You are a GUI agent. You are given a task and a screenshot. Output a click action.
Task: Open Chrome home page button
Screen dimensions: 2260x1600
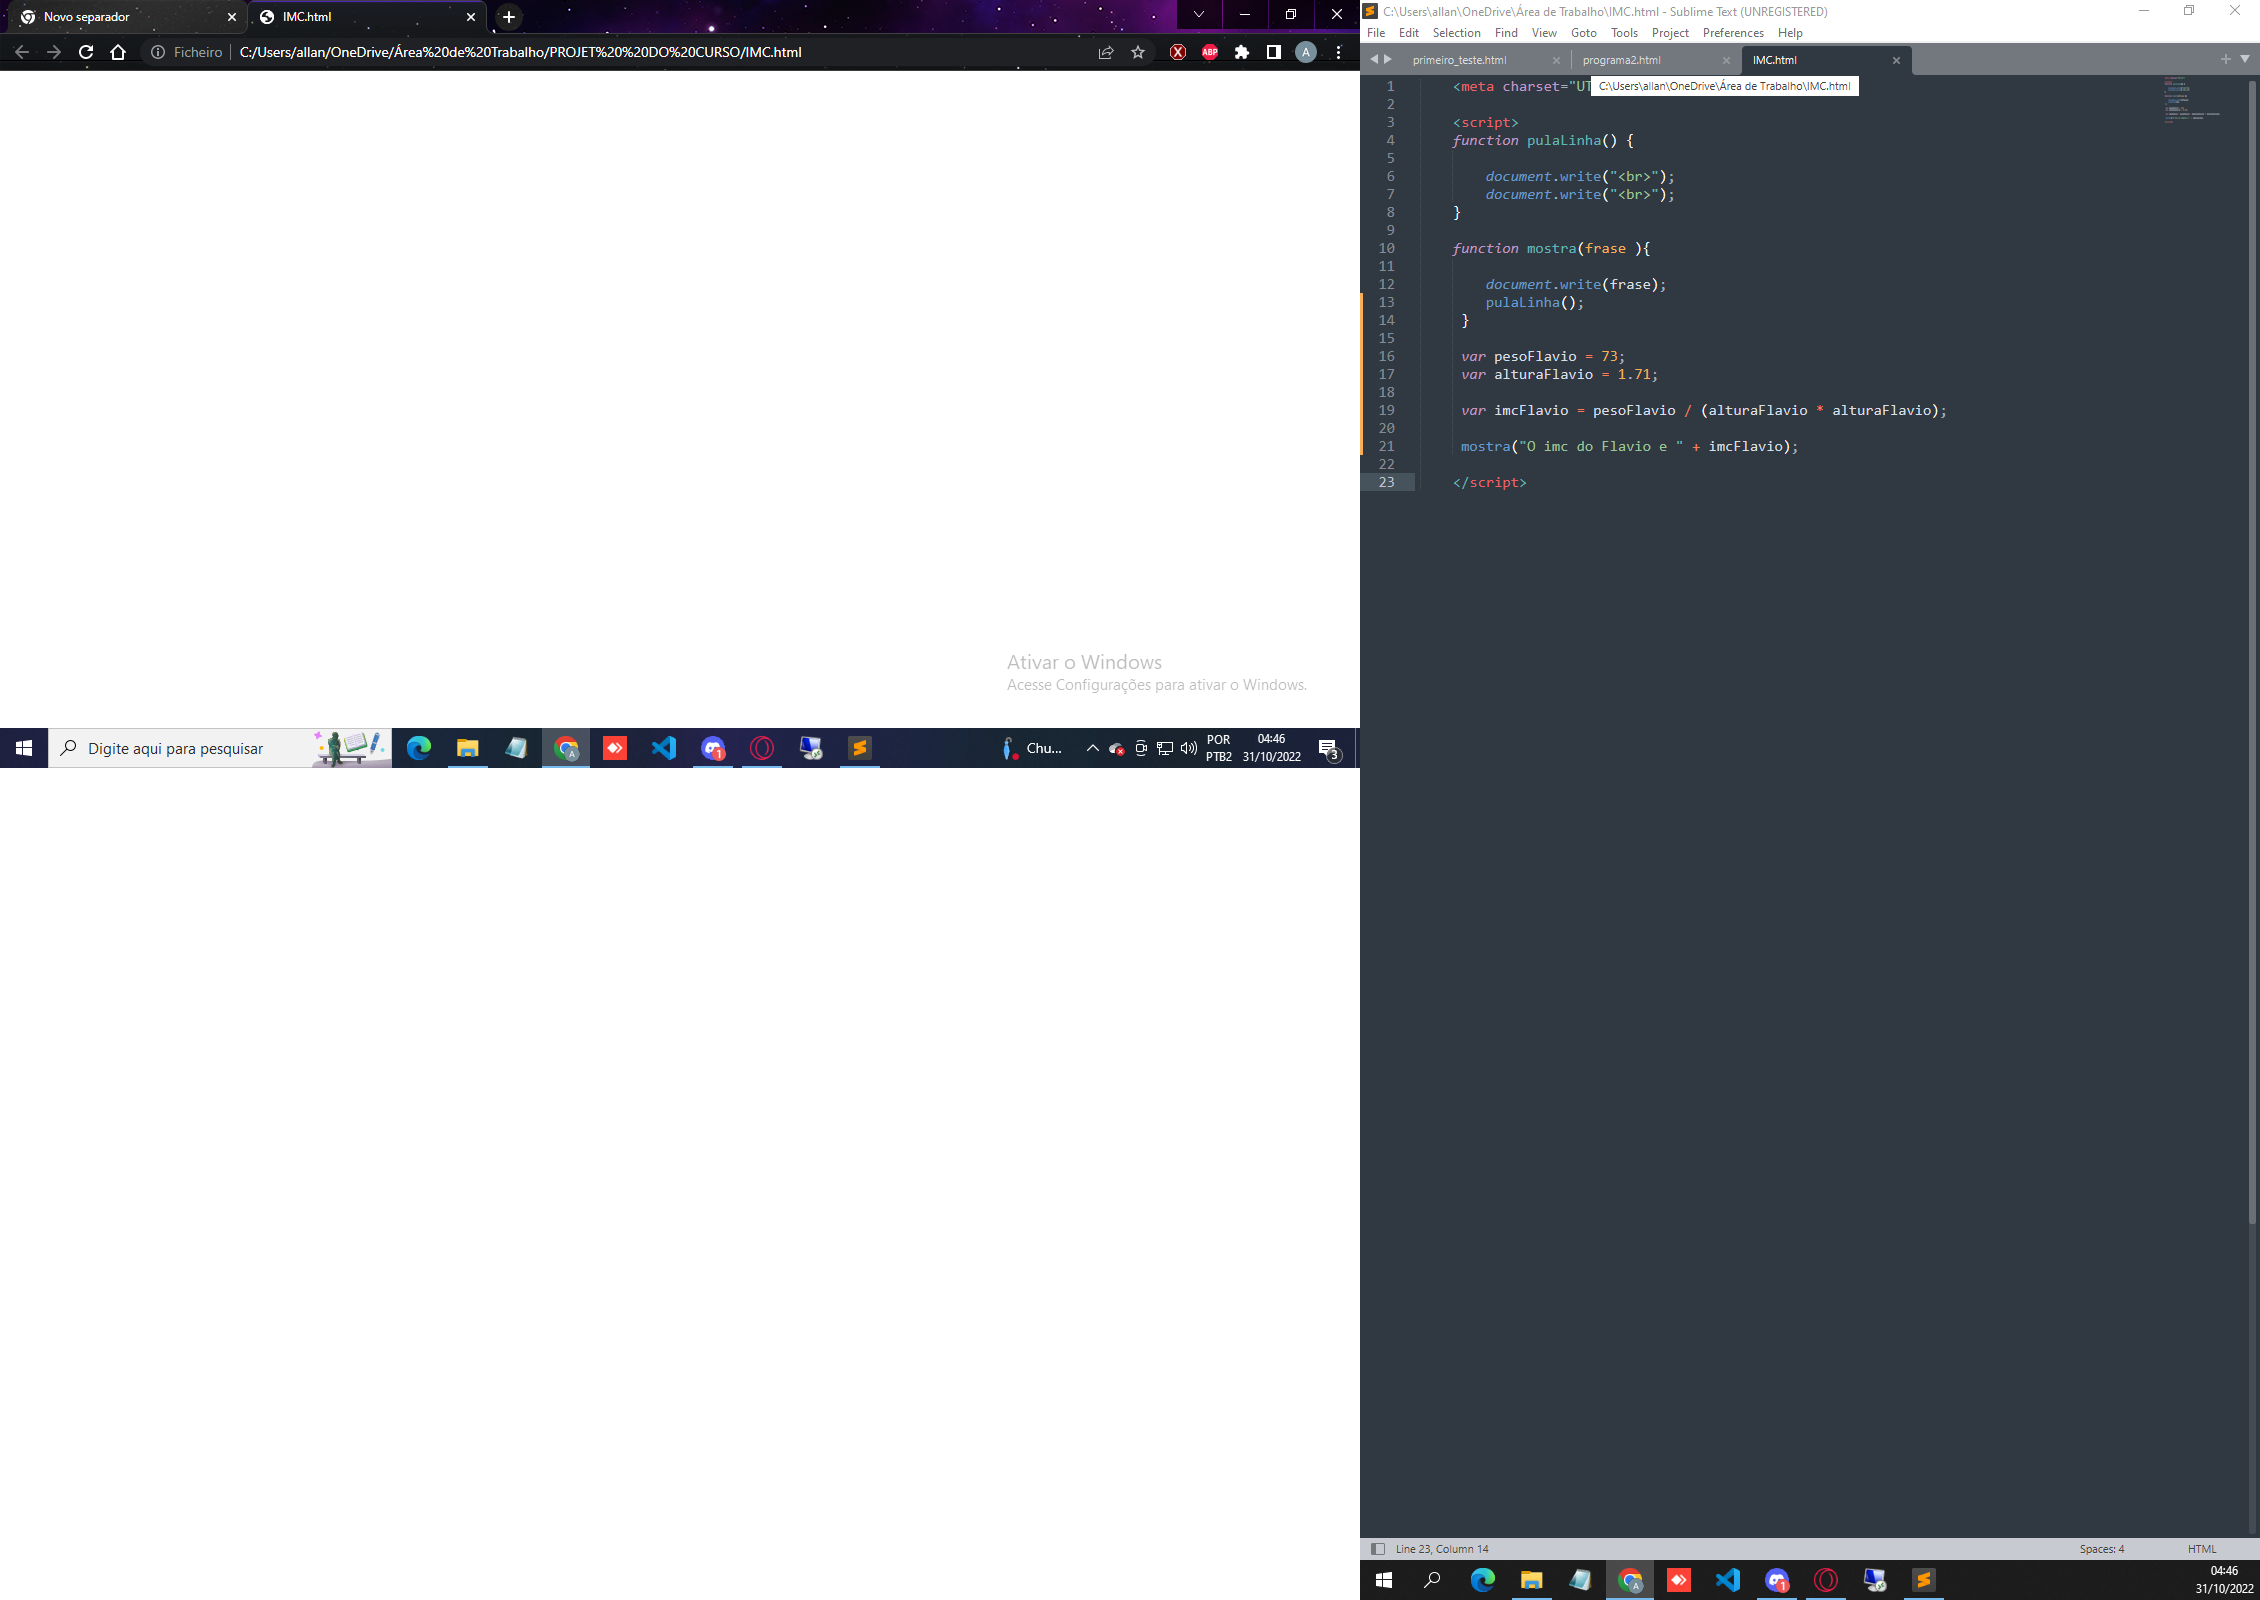pyautogui.click(x=118, y=52)
